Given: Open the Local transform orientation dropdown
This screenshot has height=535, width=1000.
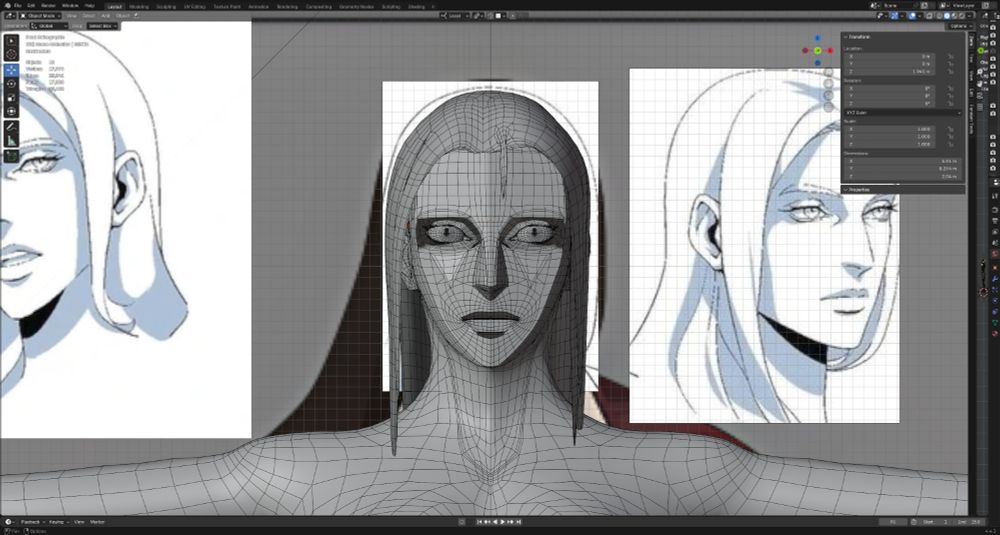Looking at the screenshot, I should pyautogui.click(x=455, y=15).
